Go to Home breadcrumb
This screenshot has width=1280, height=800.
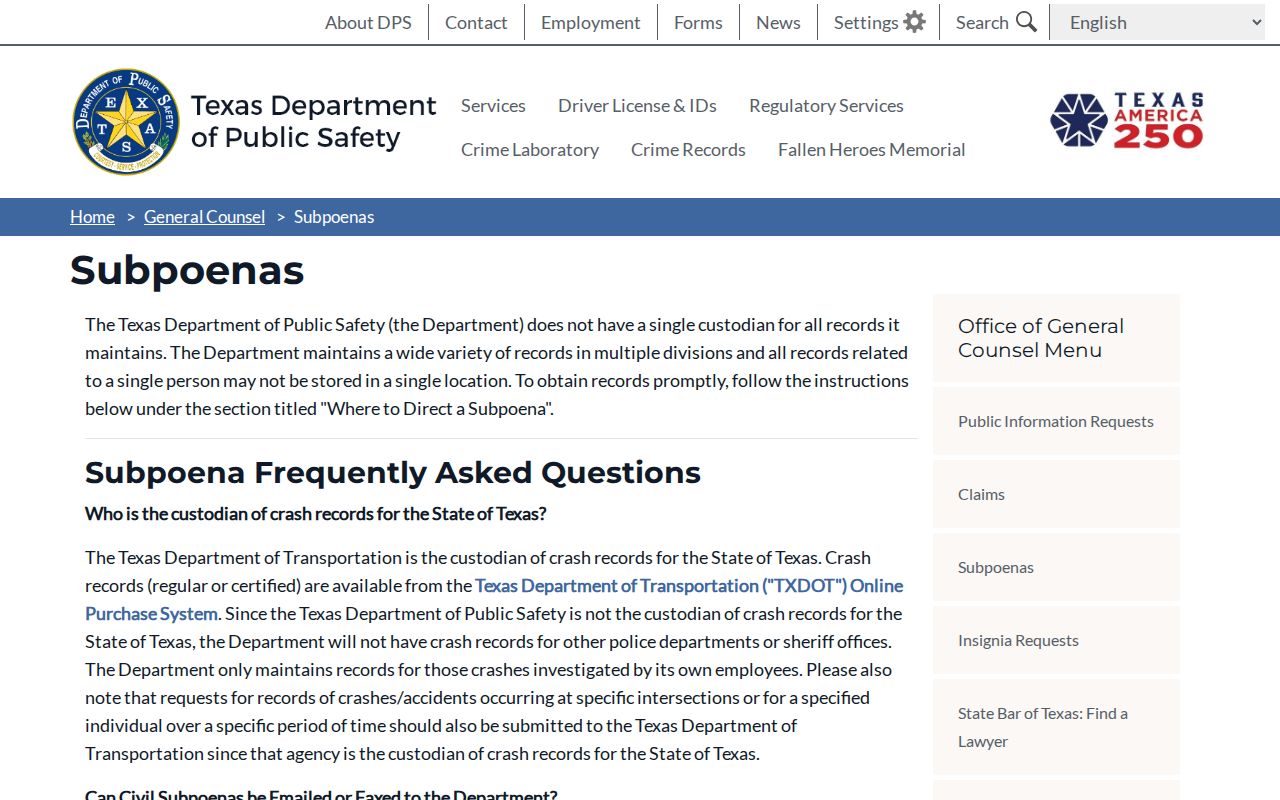point(92,217)
